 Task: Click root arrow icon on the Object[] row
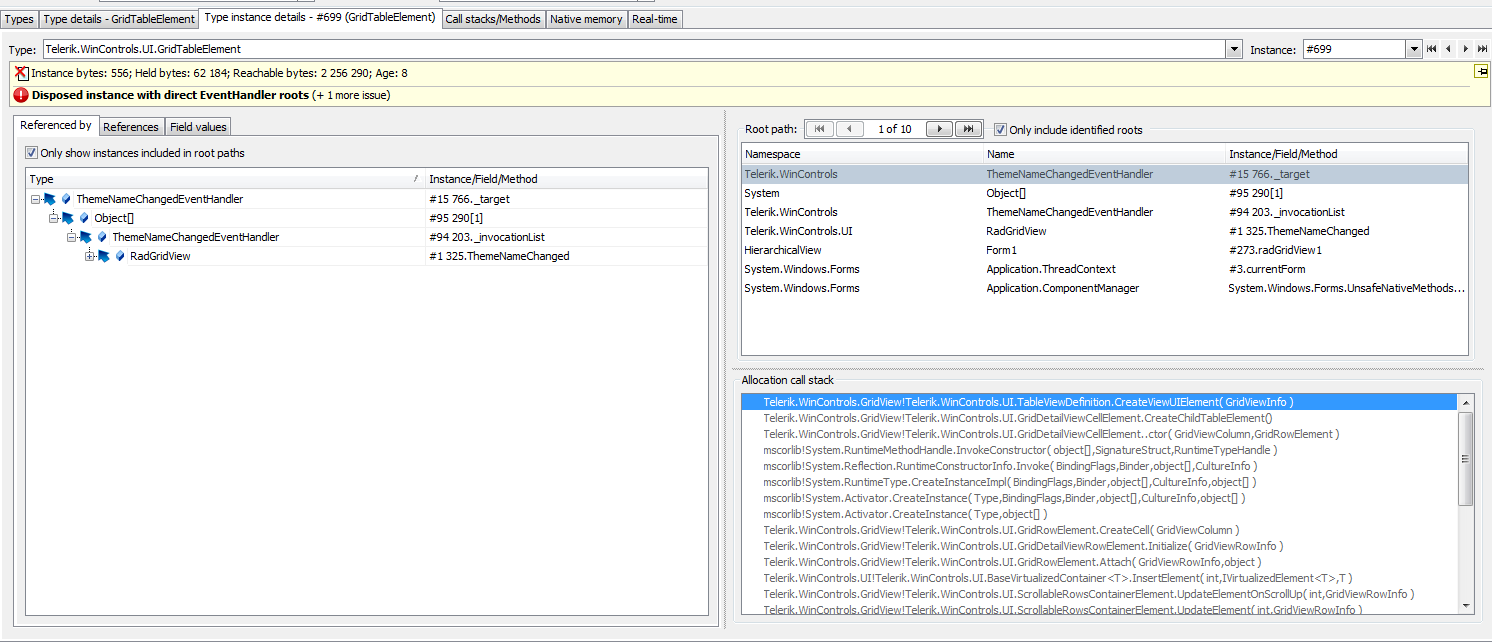coord(67,218)
